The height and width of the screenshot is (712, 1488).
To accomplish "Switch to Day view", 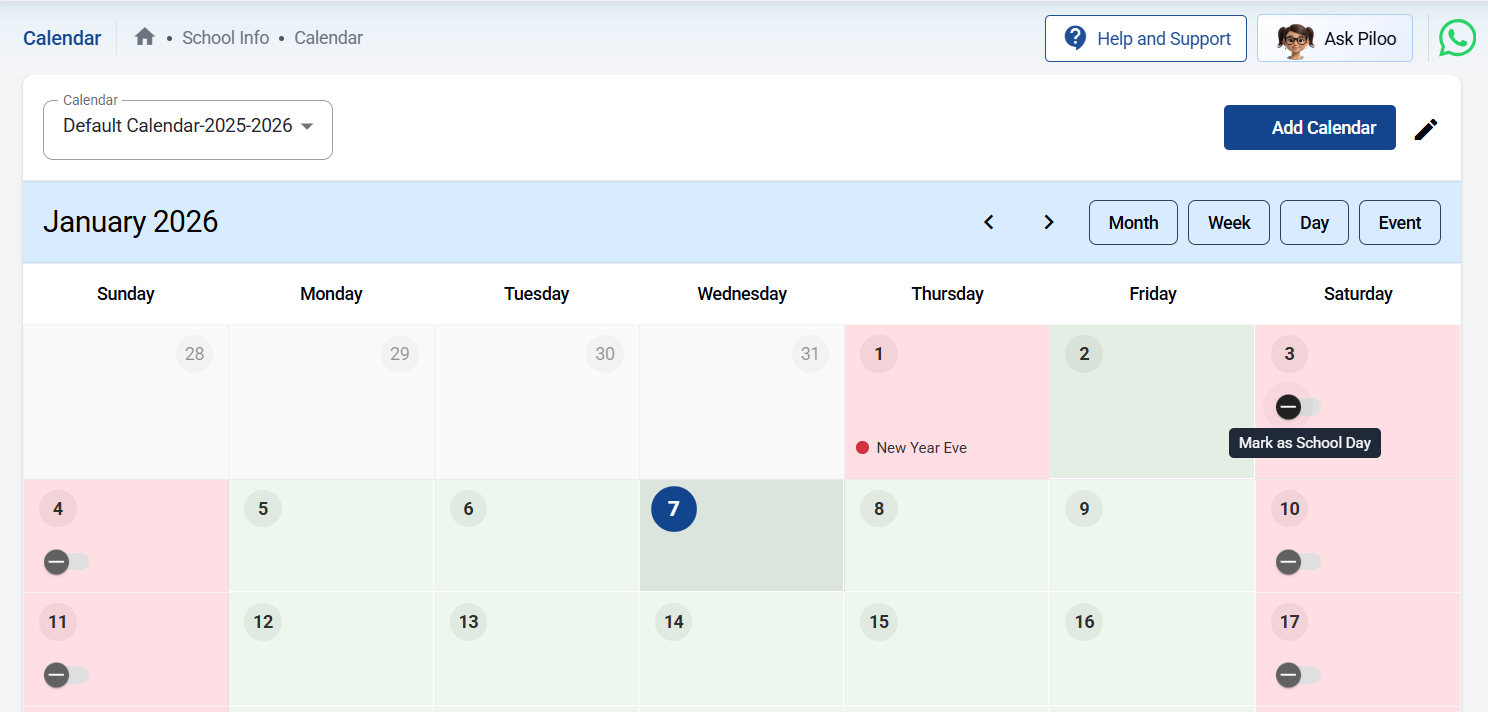I will tap(1314, 223).
